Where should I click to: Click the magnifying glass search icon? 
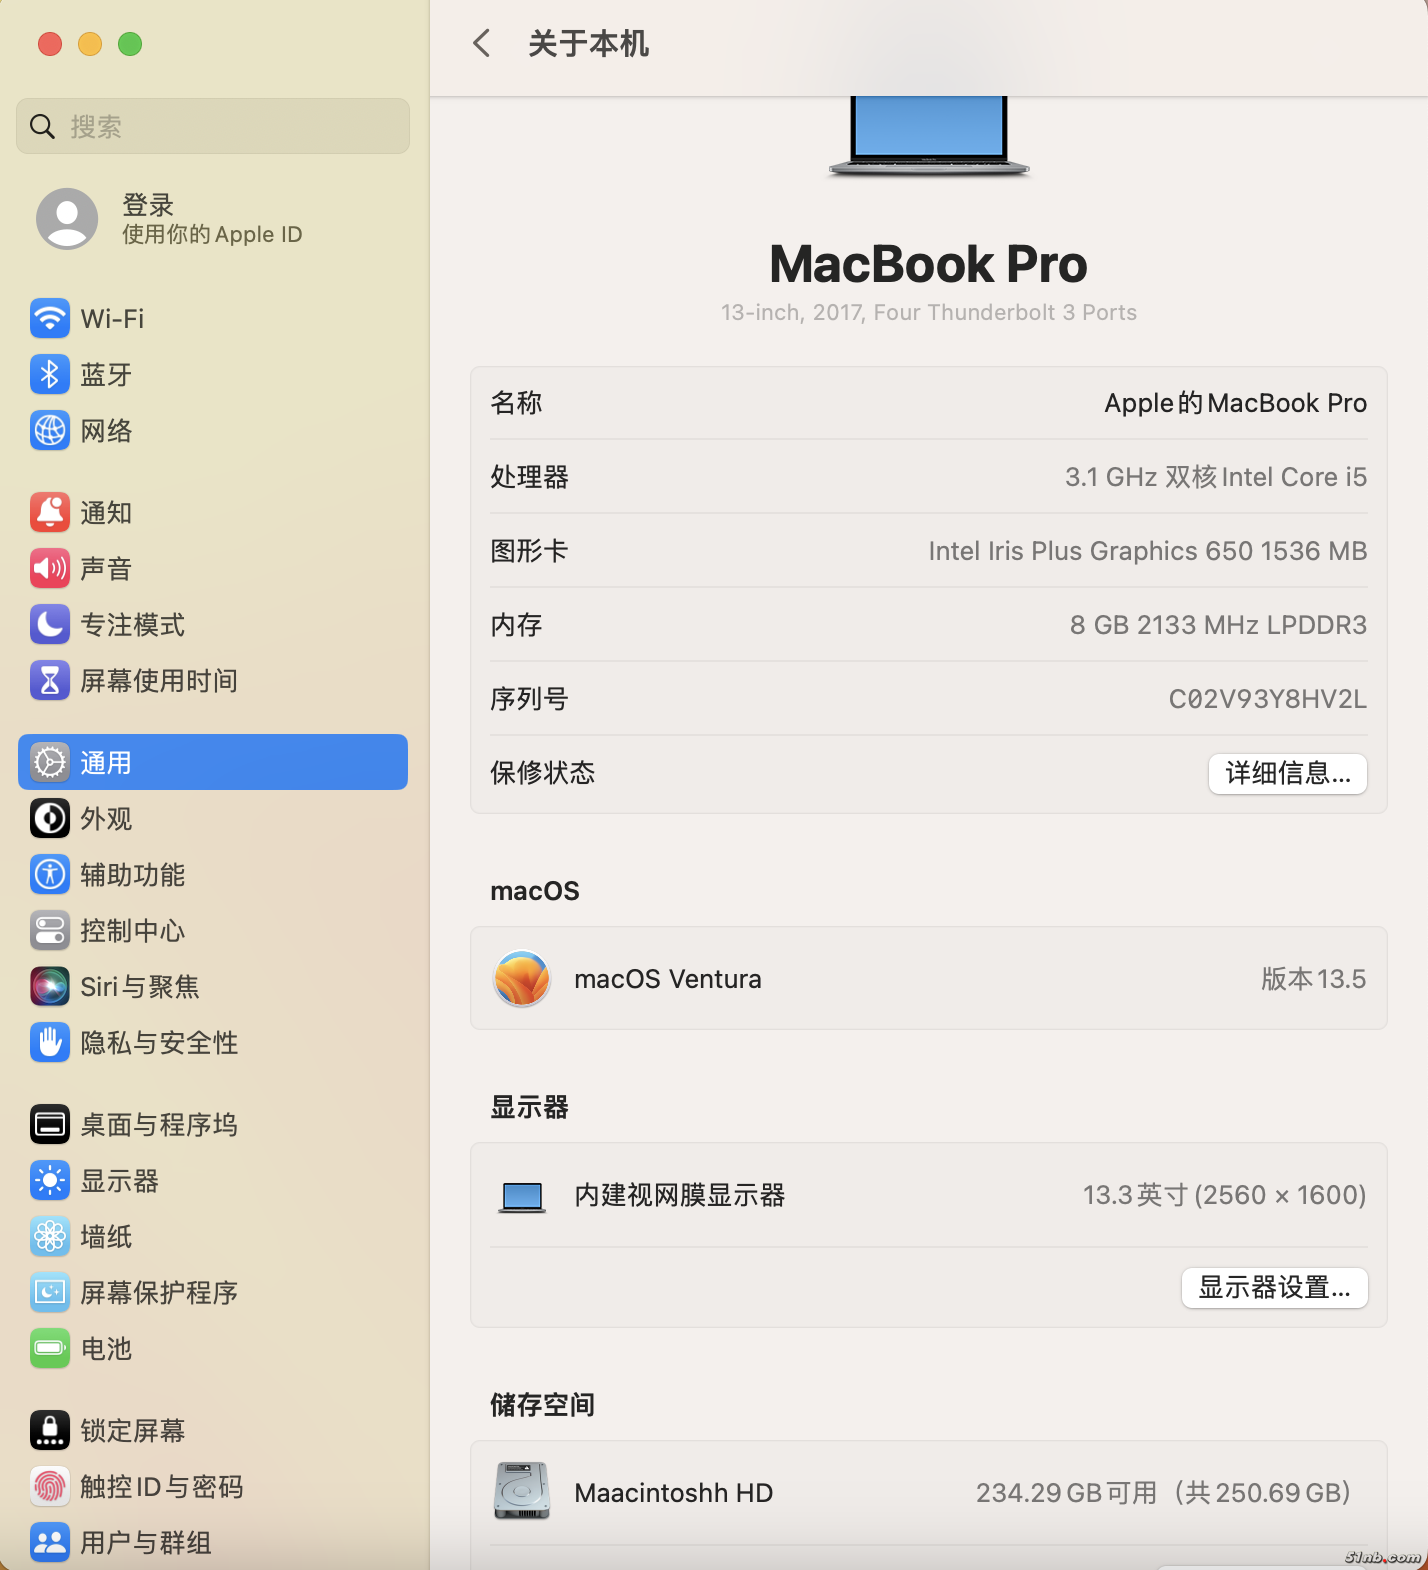[42, 126]
